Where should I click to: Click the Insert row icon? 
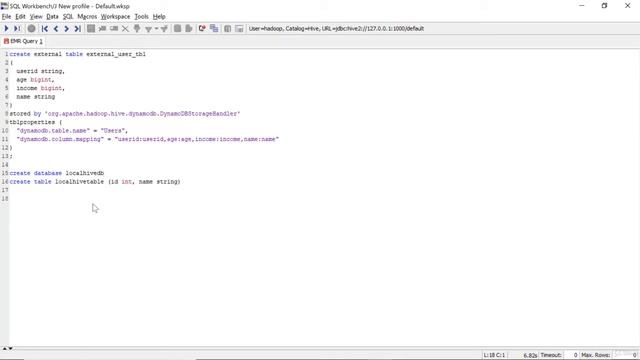tap(102, 29)
